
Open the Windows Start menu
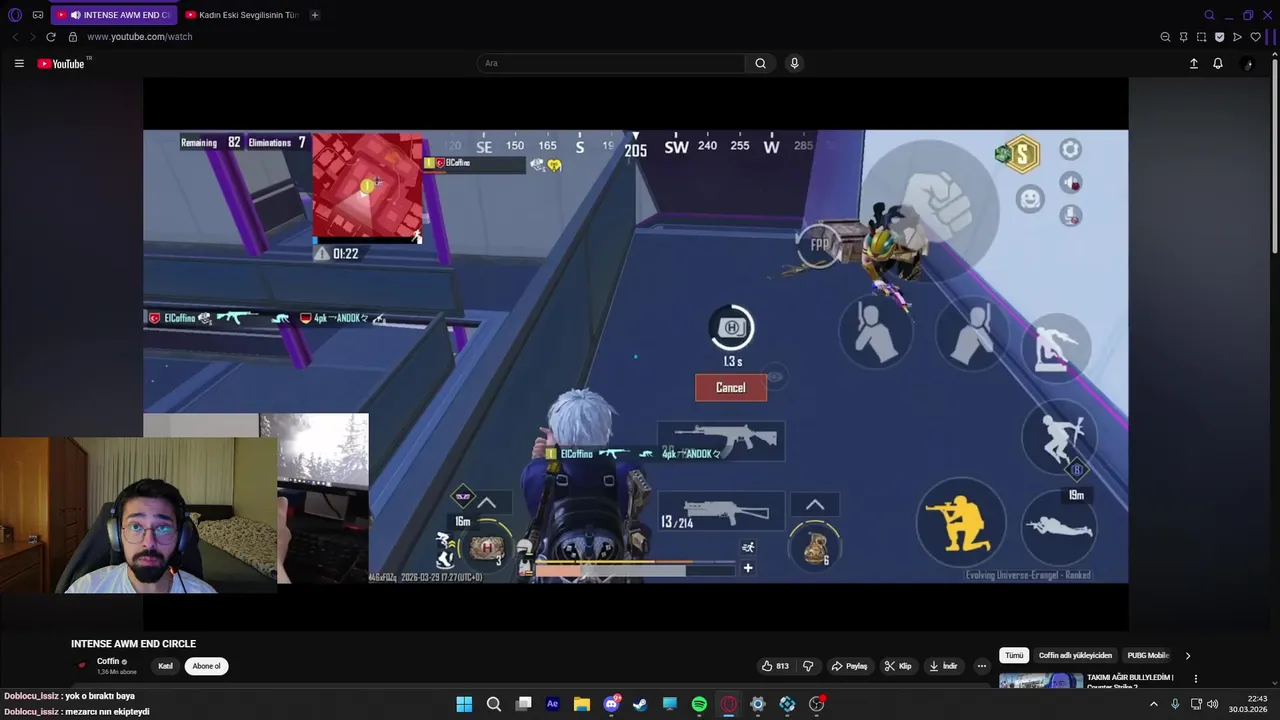pos(464,704)
